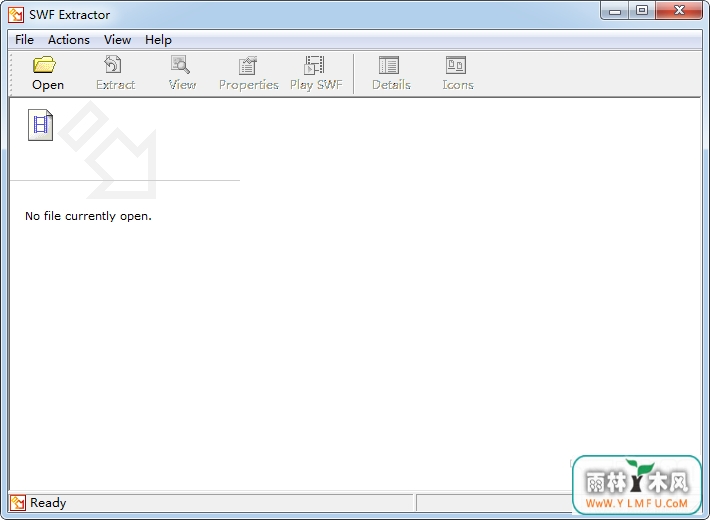710x520 pixels.
Task: Close the SWF Extractor window
Action: point(679,11)
